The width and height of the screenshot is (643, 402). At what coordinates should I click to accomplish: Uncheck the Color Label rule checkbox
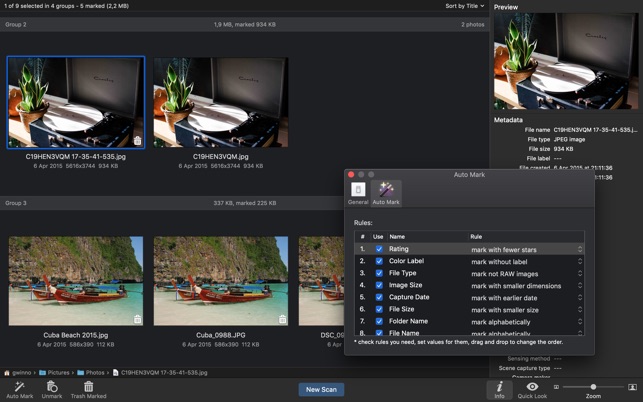379,261
